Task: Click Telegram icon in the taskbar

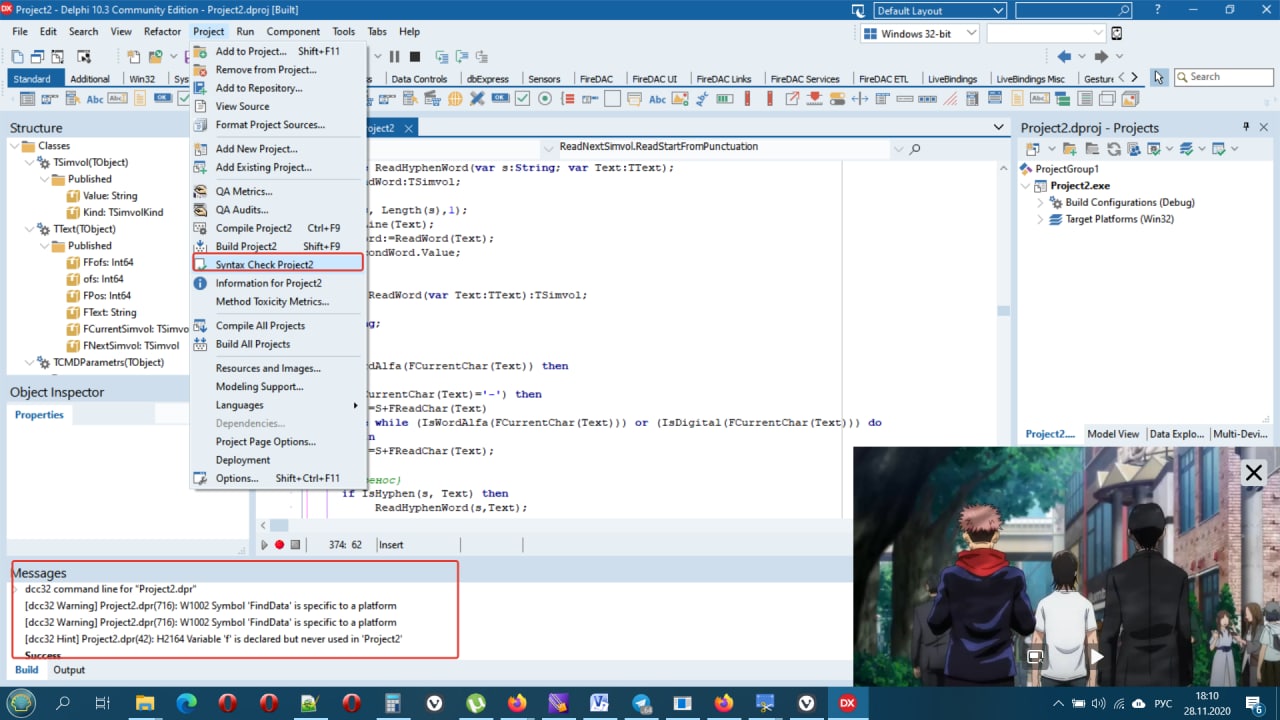Action: point(641,703)
